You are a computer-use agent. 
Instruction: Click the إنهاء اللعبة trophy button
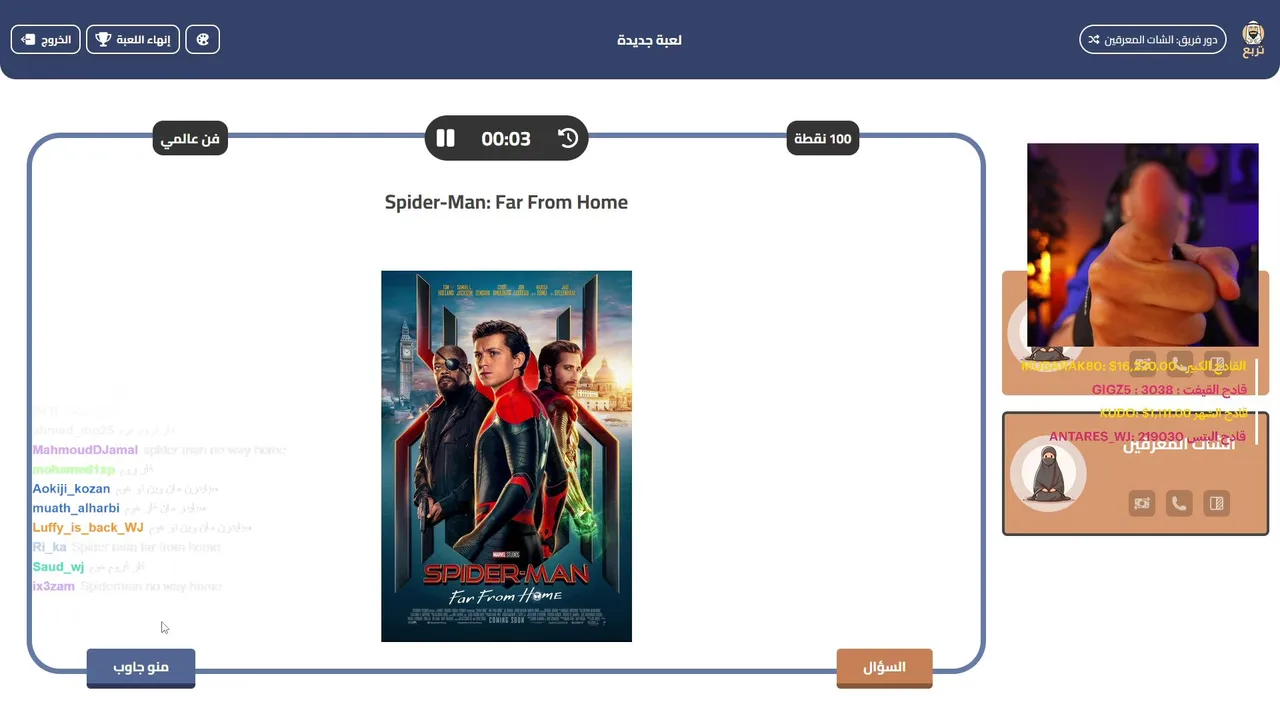(133, 40)
